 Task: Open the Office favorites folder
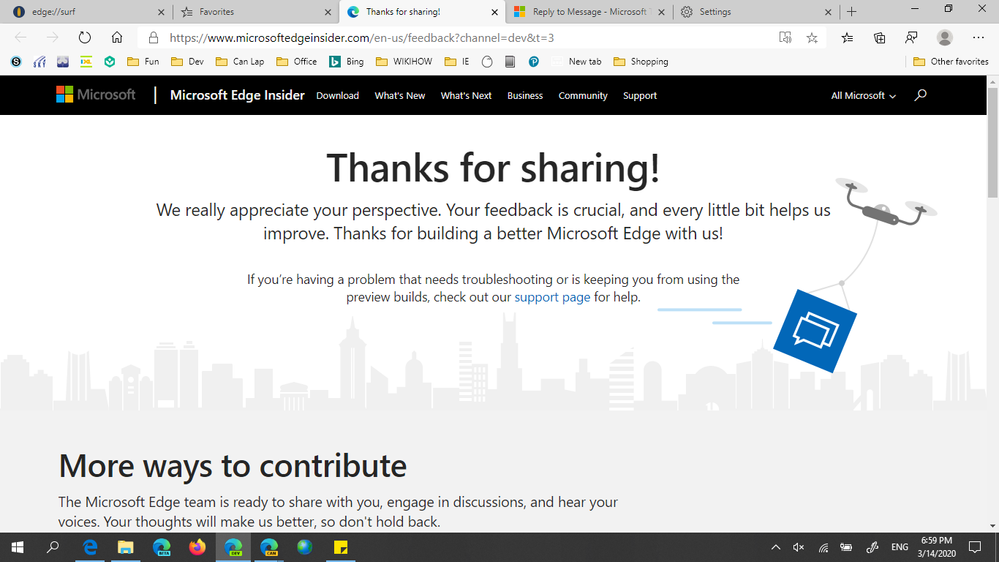(x=296, y=62)
